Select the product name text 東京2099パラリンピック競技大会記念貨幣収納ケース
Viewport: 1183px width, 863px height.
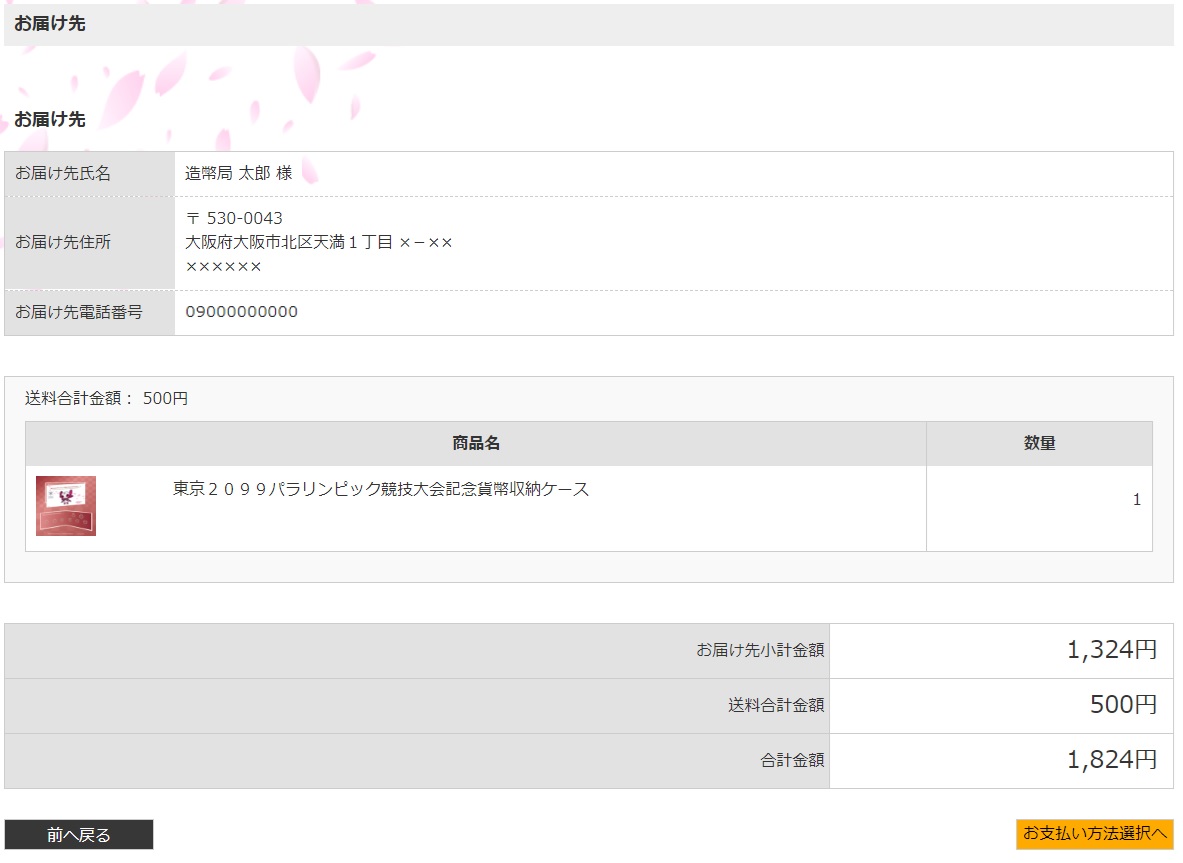coord(381,489)
